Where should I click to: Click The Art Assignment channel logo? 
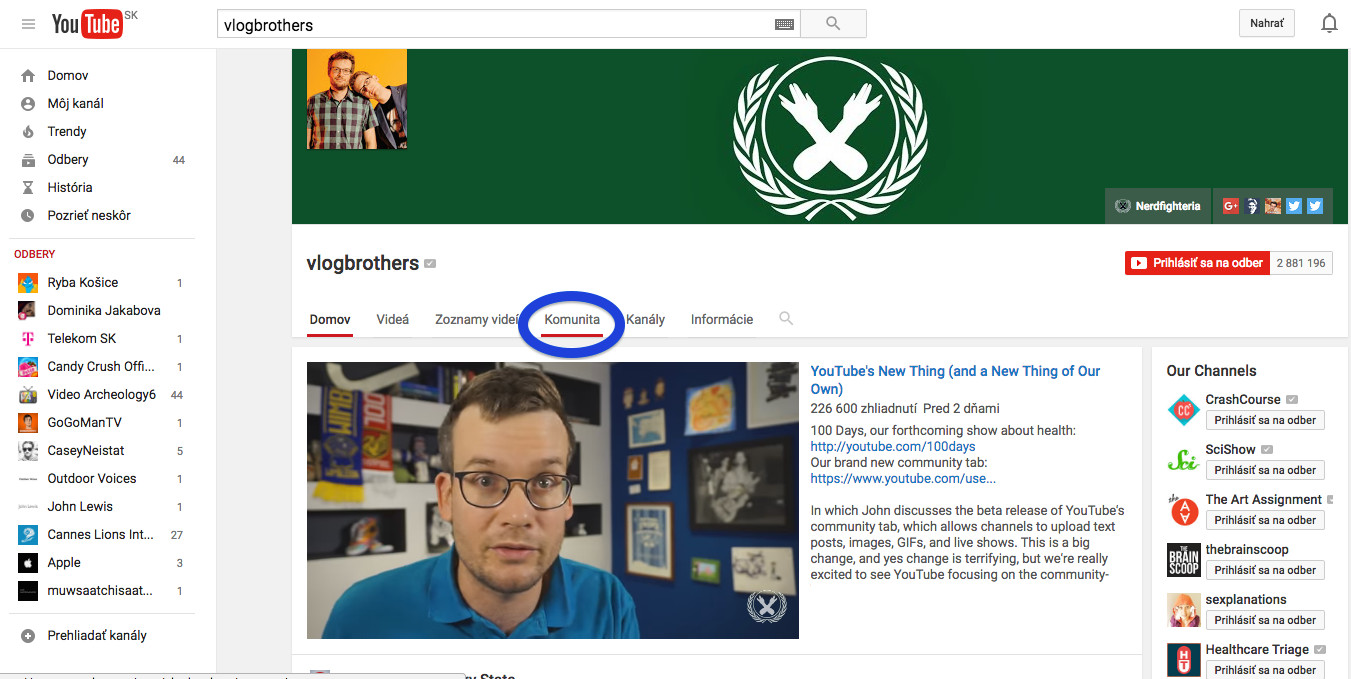point(1183,510)
